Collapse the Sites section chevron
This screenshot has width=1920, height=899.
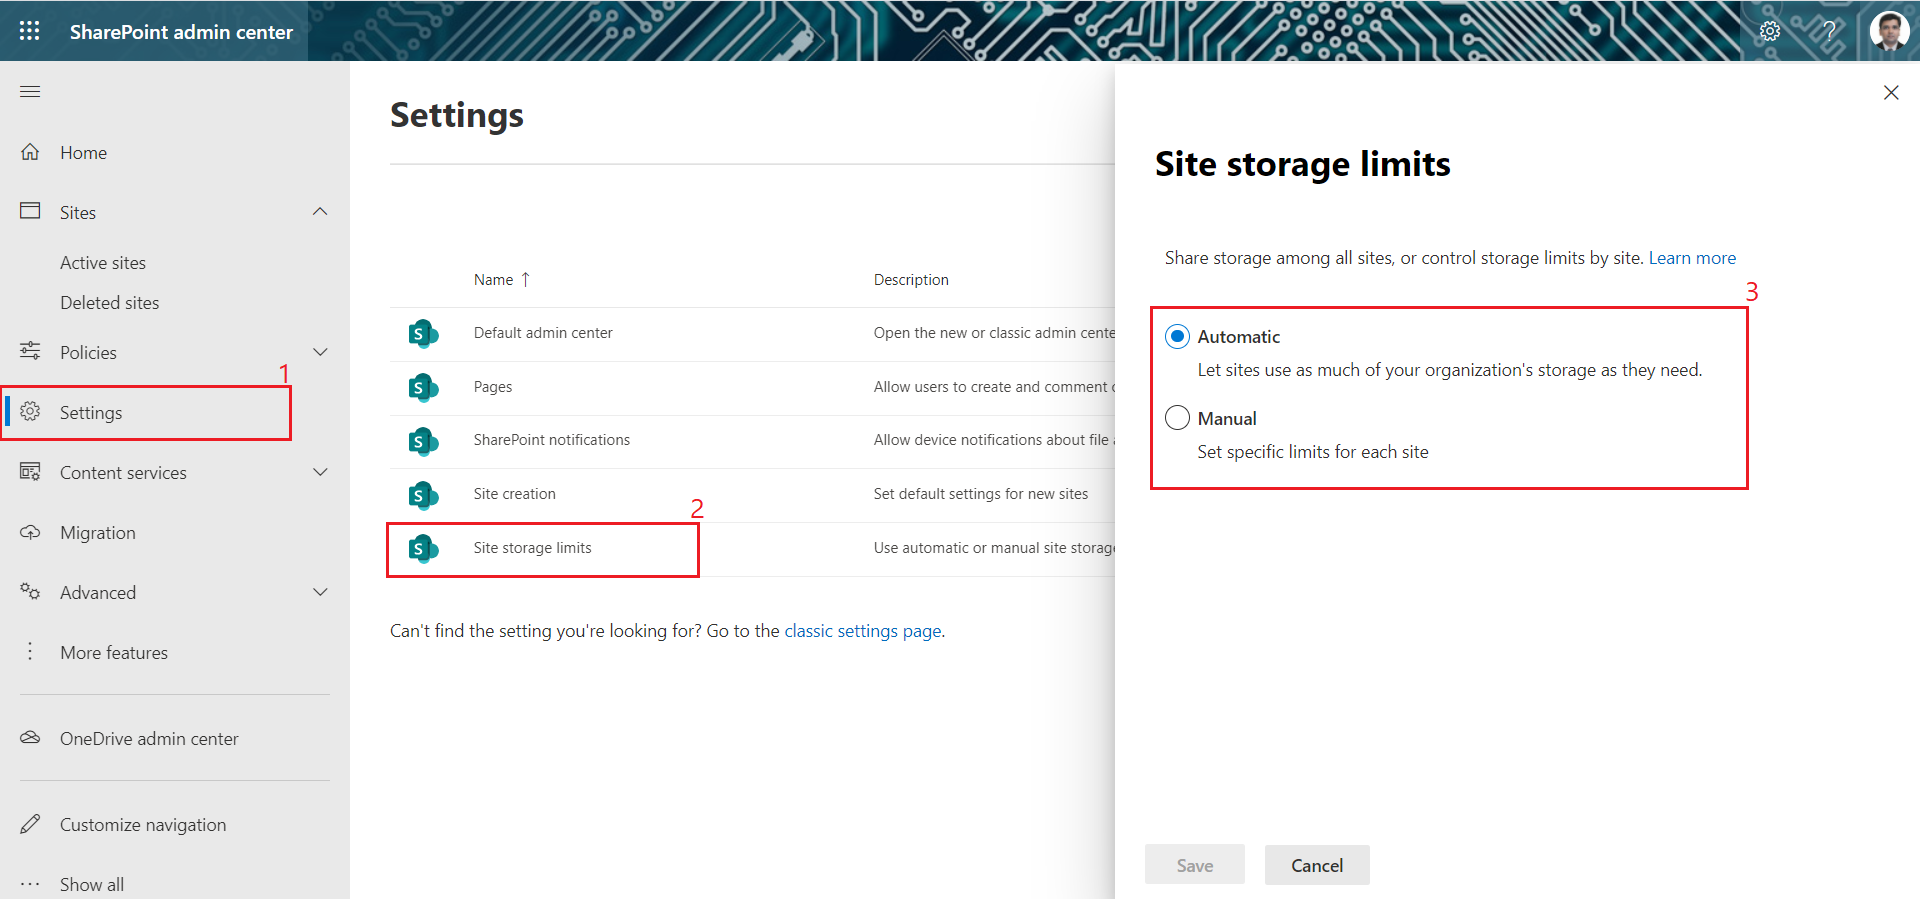pyautogui.click(x=320, y=212)
